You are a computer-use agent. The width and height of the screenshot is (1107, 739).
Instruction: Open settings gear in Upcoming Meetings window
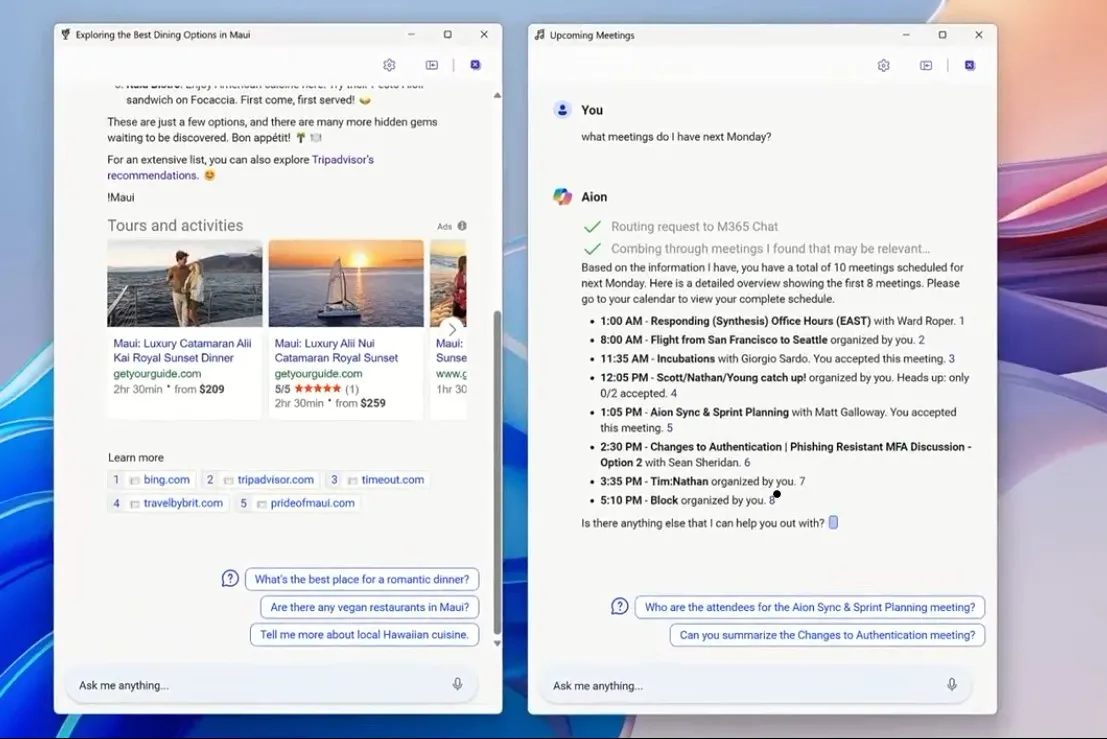(x=883, y=66)
